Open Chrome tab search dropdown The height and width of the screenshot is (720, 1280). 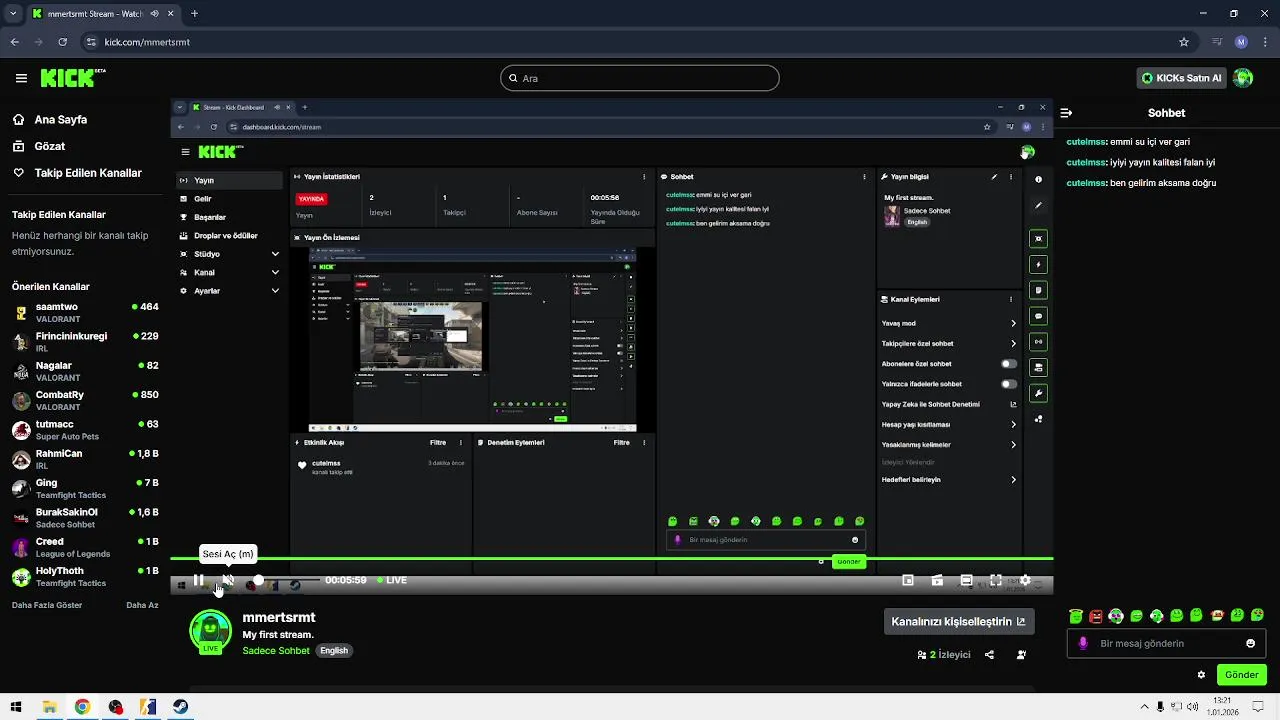13,14
